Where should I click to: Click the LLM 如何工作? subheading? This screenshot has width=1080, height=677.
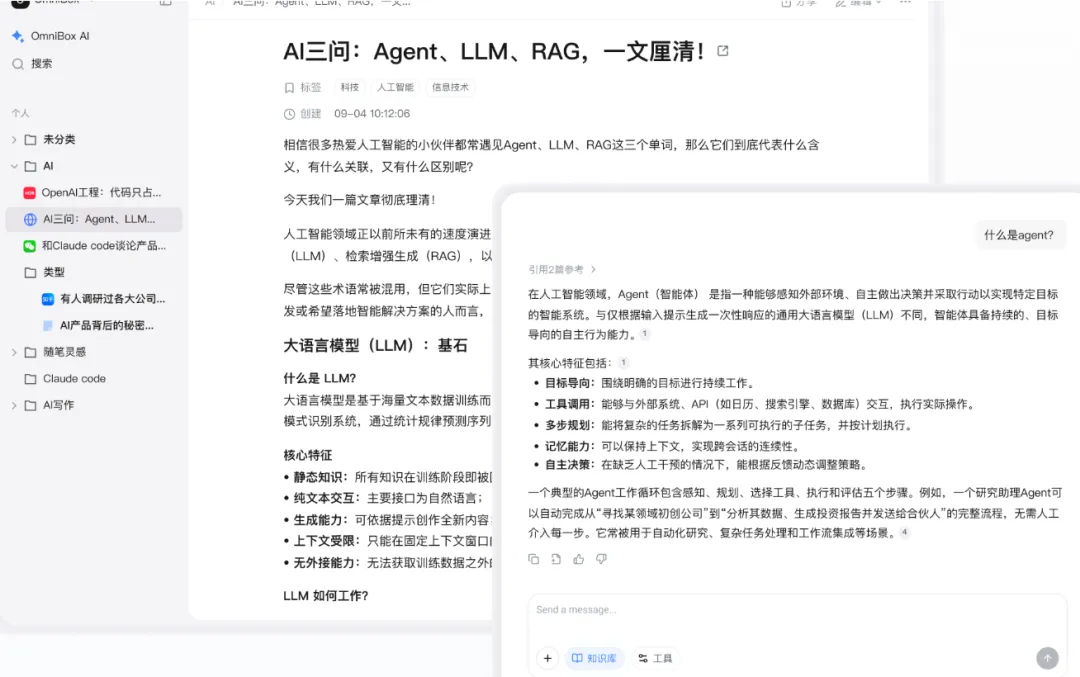(x=326, y=596)
